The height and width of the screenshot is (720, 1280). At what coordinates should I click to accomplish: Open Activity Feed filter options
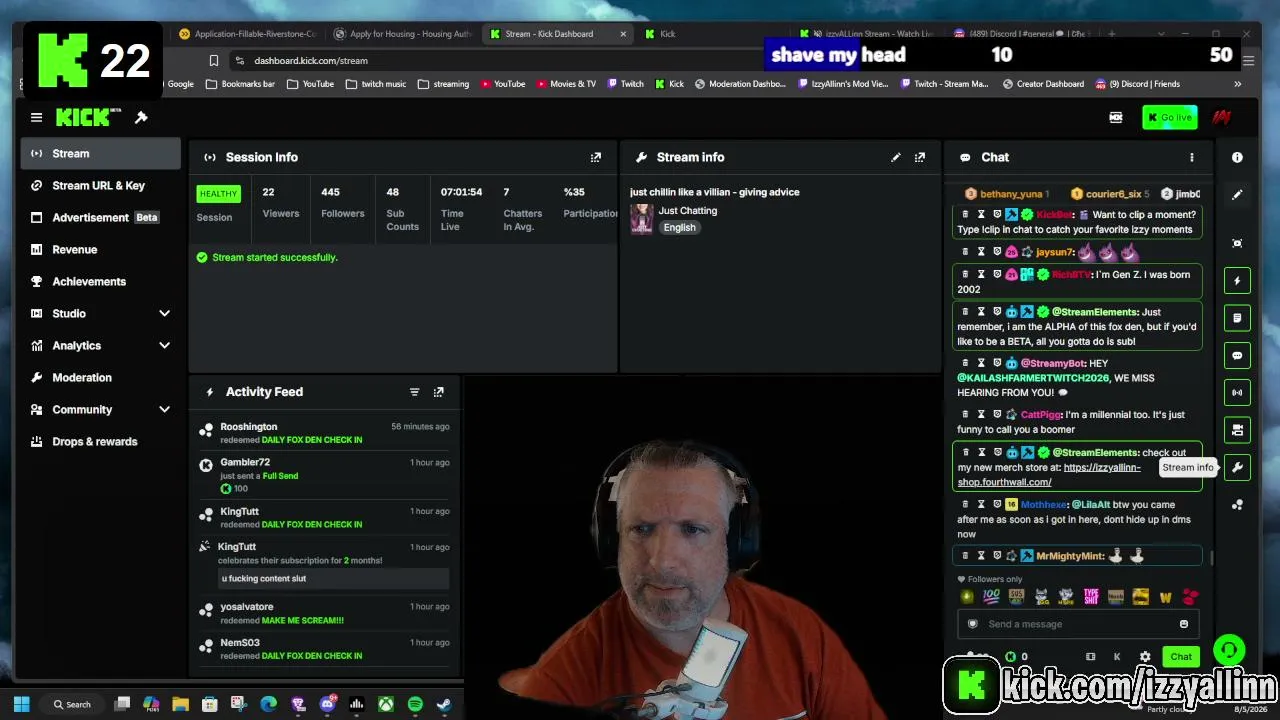pos(414,392)
